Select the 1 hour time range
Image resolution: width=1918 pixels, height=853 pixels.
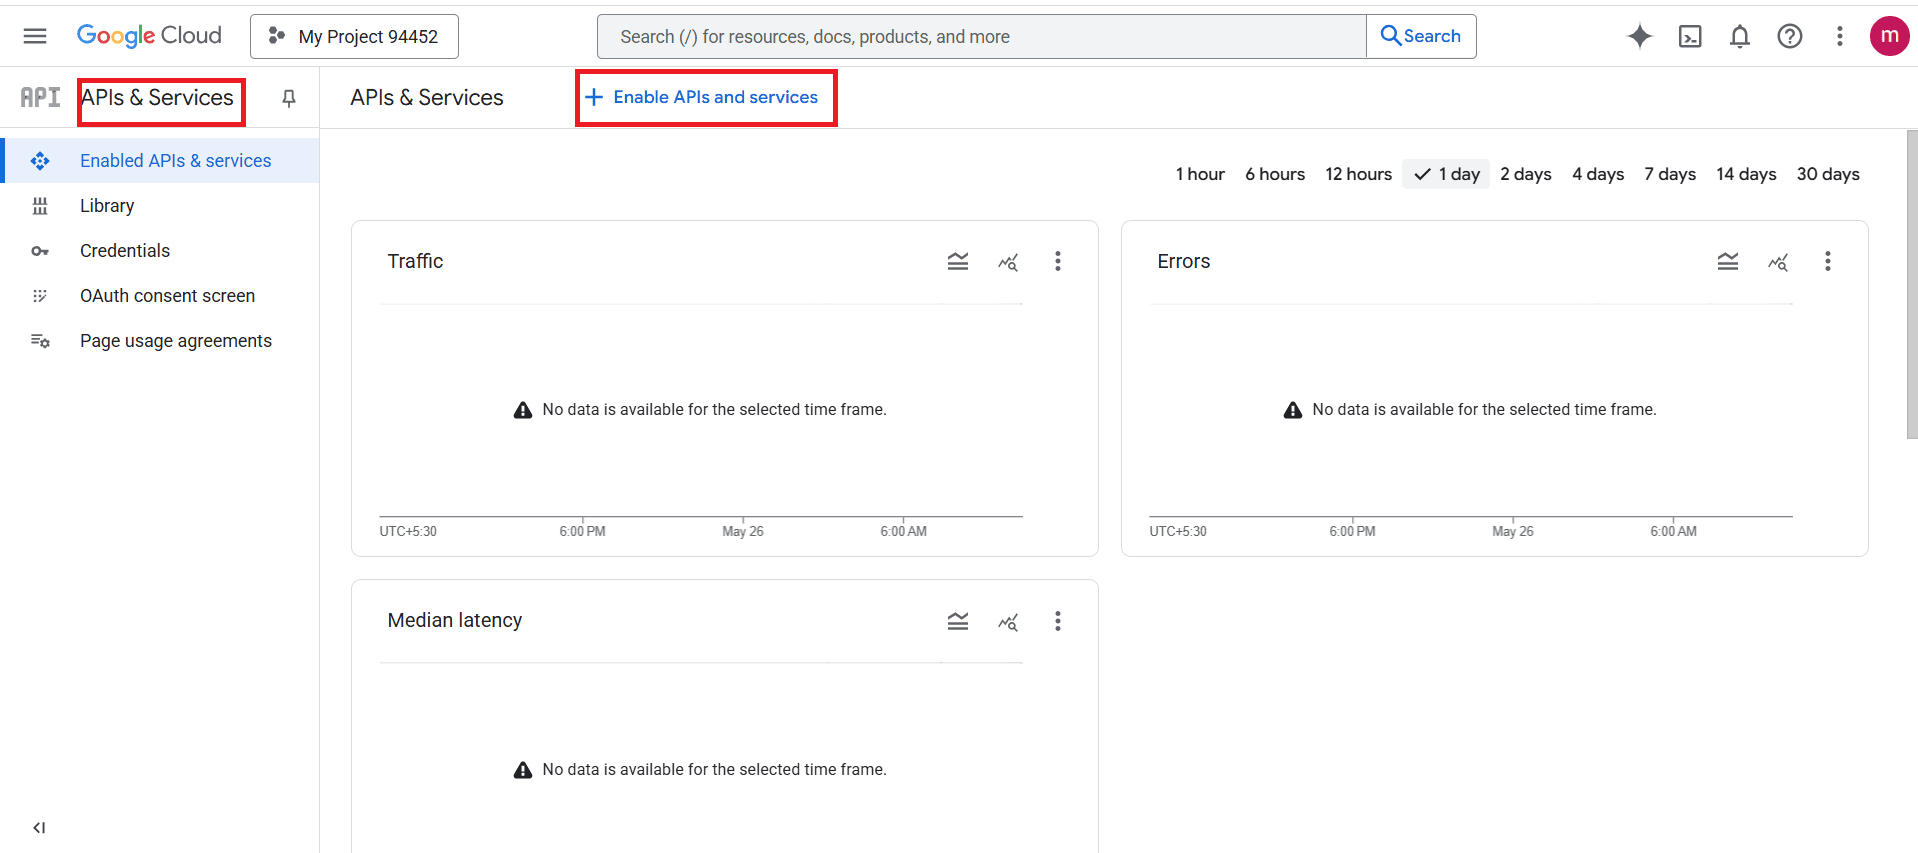(1199, 174)
